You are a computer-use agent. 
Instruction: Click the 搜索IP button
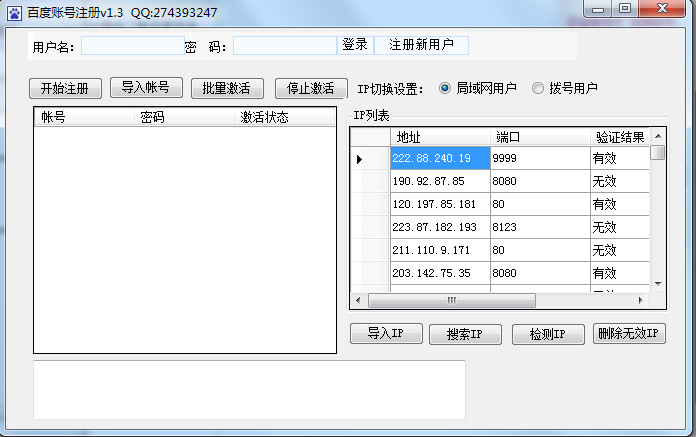click(x=465, y=334)
